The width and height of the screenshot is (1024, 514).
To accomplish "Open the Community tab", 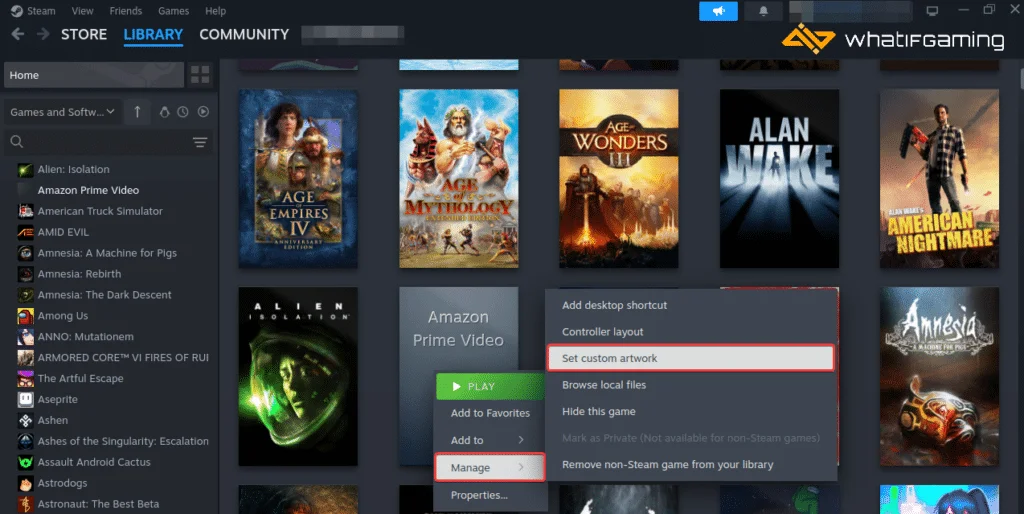I will (x=244, y=34).
